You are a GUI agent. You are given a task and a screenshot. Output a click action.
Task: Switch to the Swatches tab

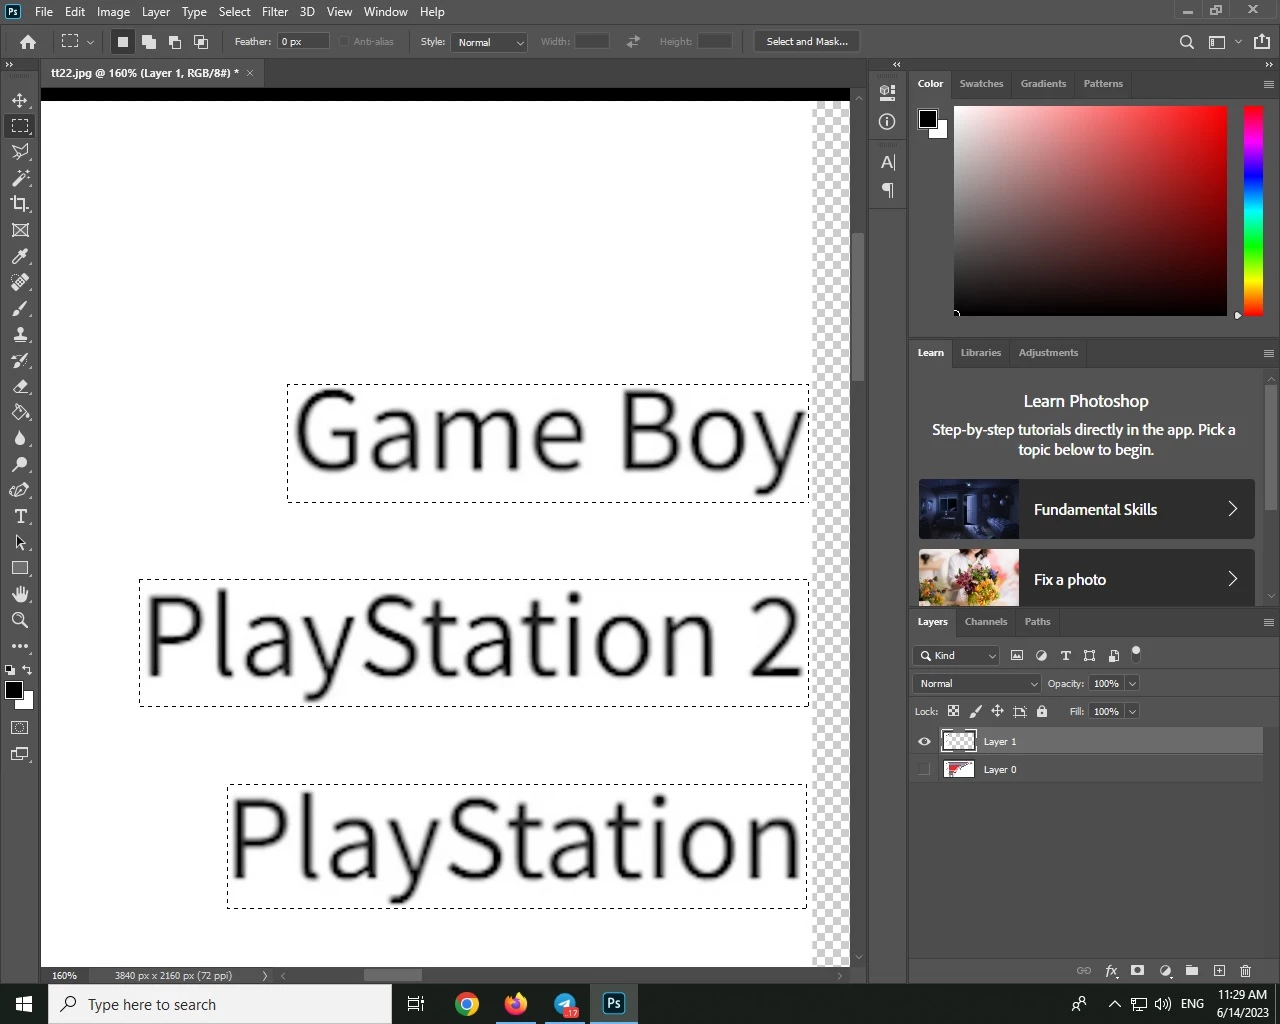[981, 84]
